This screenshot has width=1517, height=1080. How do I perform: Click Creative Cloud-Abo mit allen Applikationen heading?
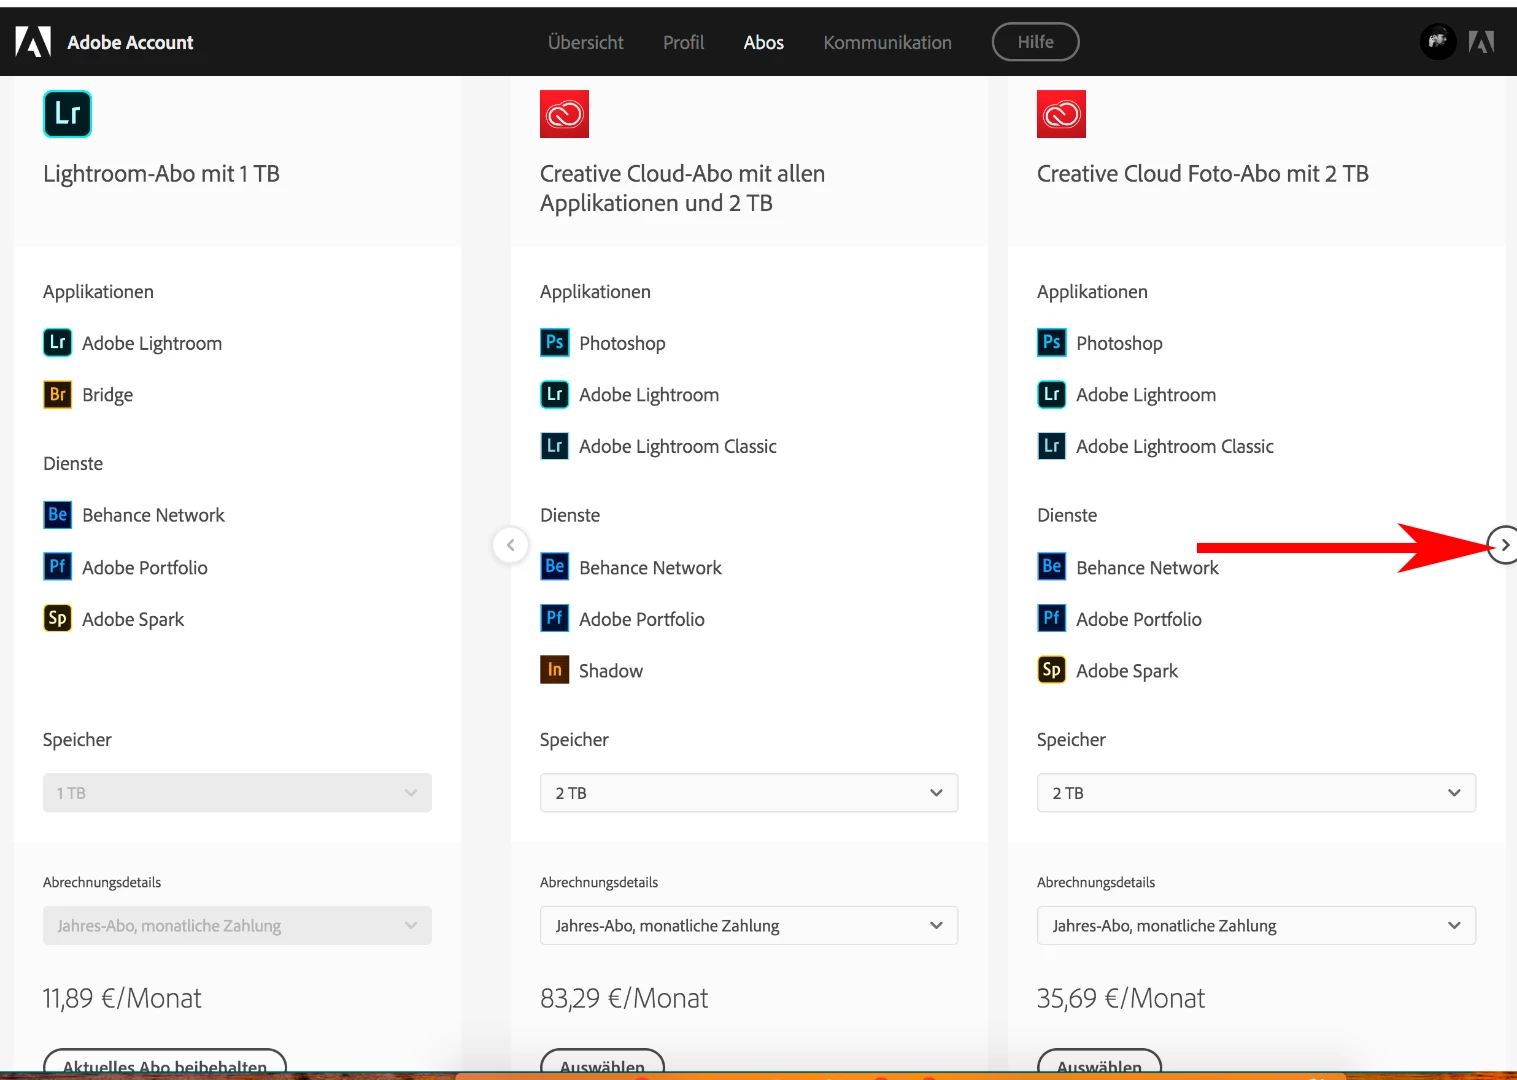682,188
